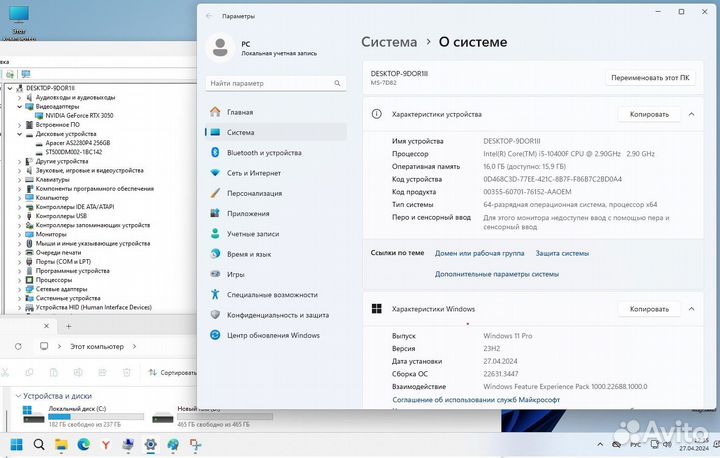Click info icon beside Характеристики устройства
Screen dimensions: 720x458
pyautogui.click(x=377, y=114)
